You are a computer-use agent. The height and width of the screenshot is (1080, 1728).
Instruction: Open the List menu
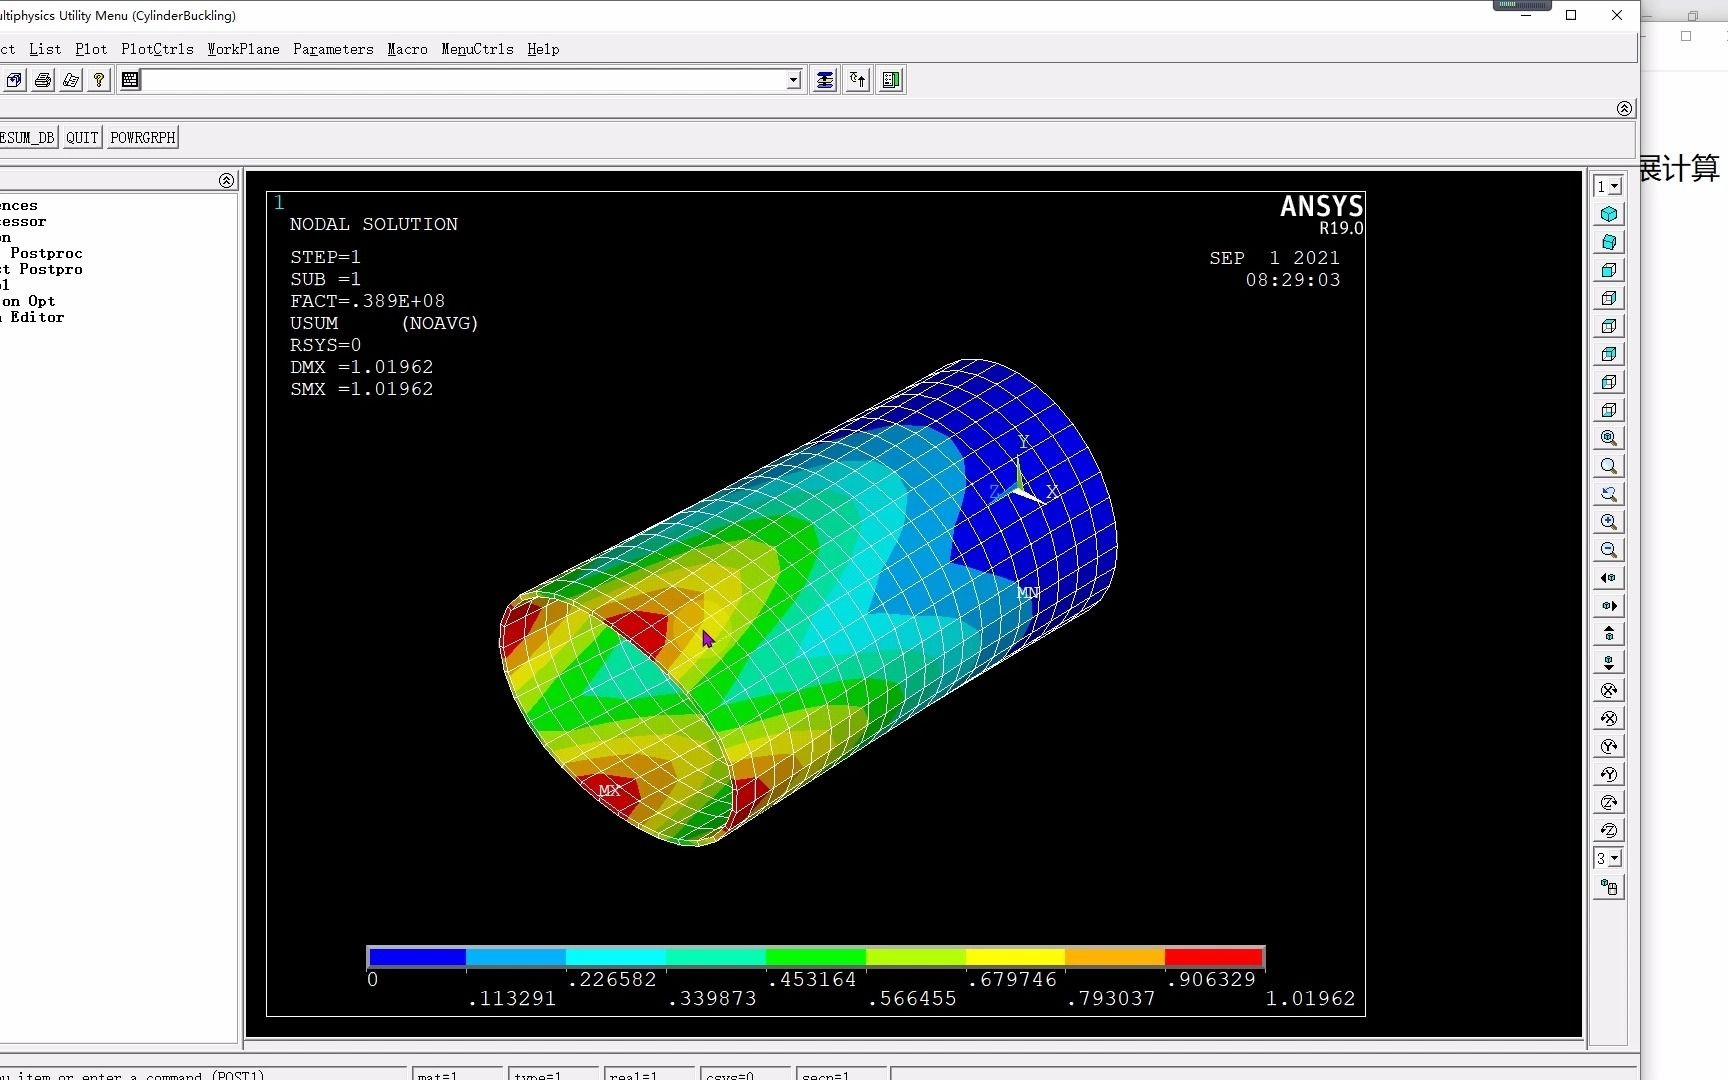(x=45, y=49)
